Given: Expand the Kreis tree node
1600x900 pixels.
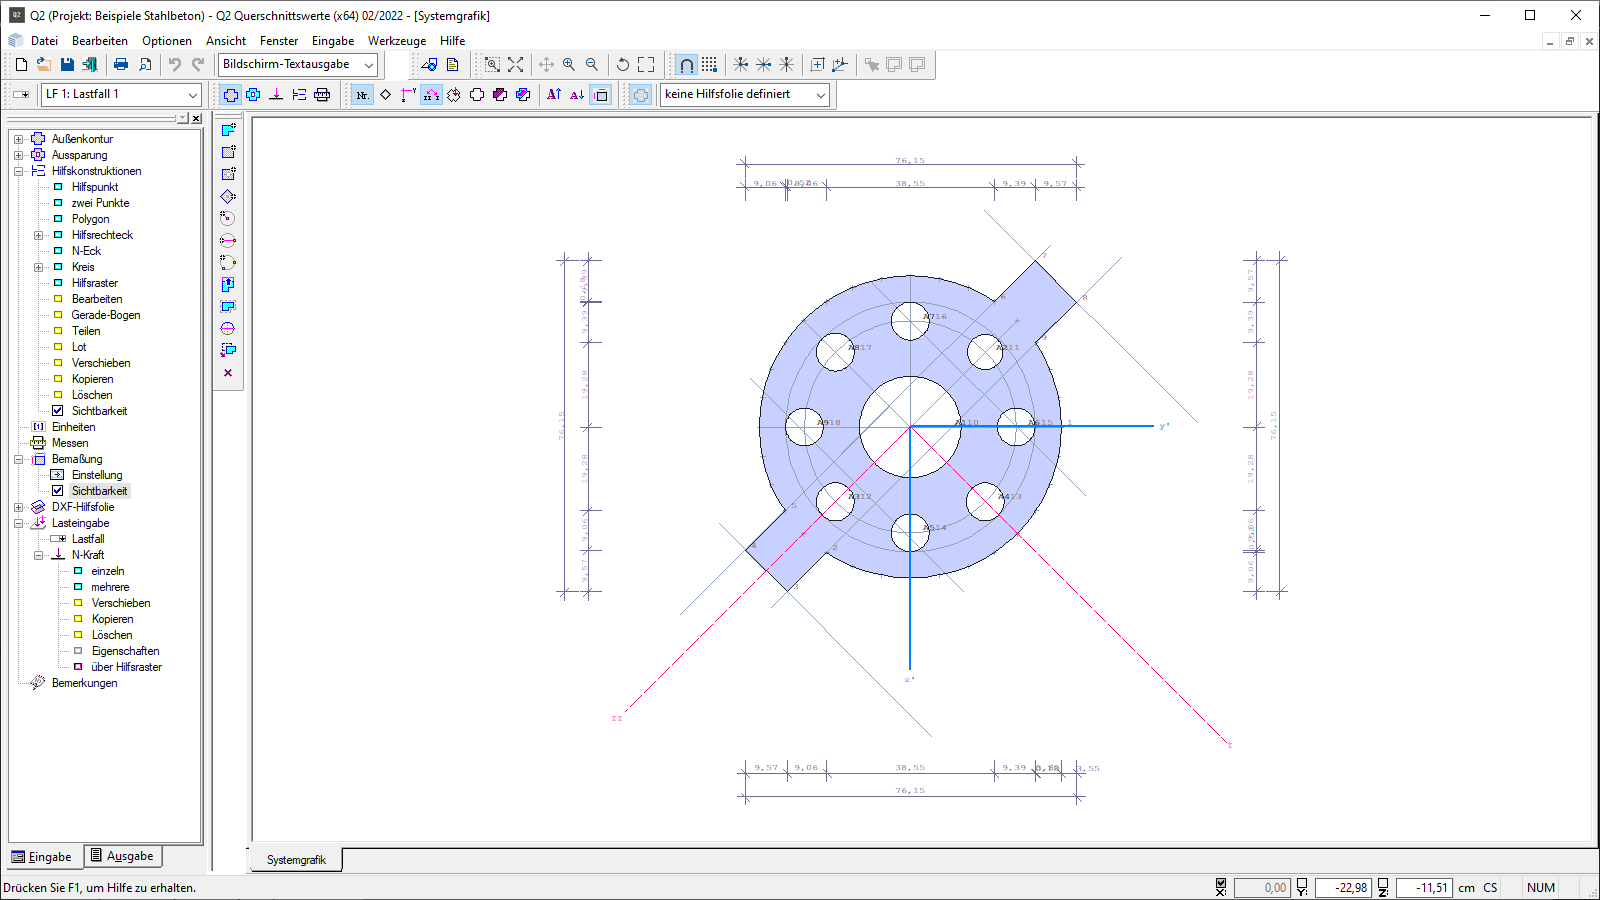Looking at the screenshot, I should click(38, 267).
